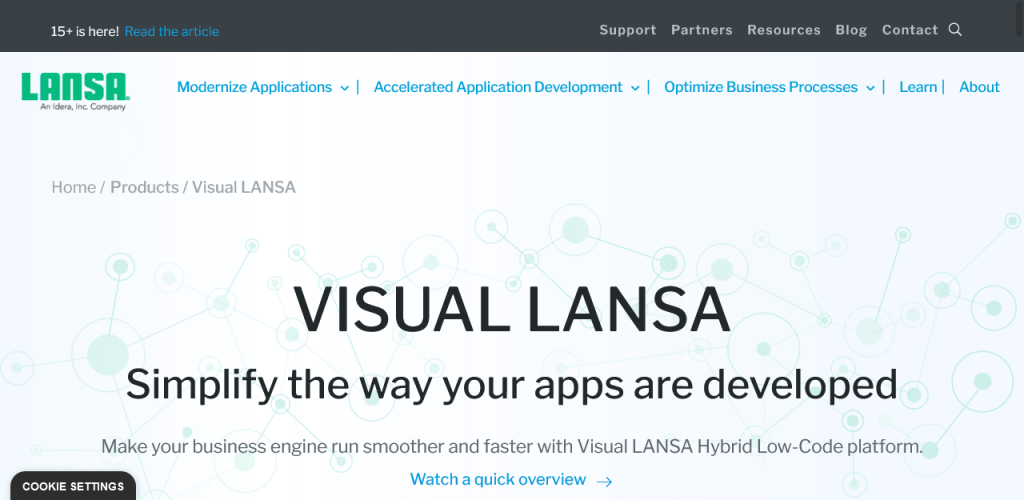Open the Contact page

coord(910,30)
